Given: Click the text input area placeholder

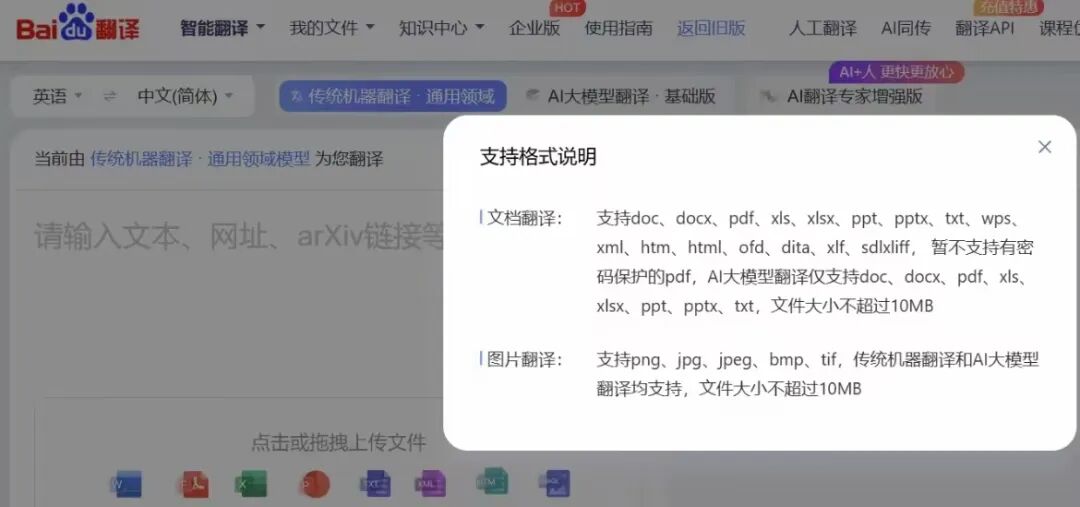Looking at the screenshot, I should 238,236.
